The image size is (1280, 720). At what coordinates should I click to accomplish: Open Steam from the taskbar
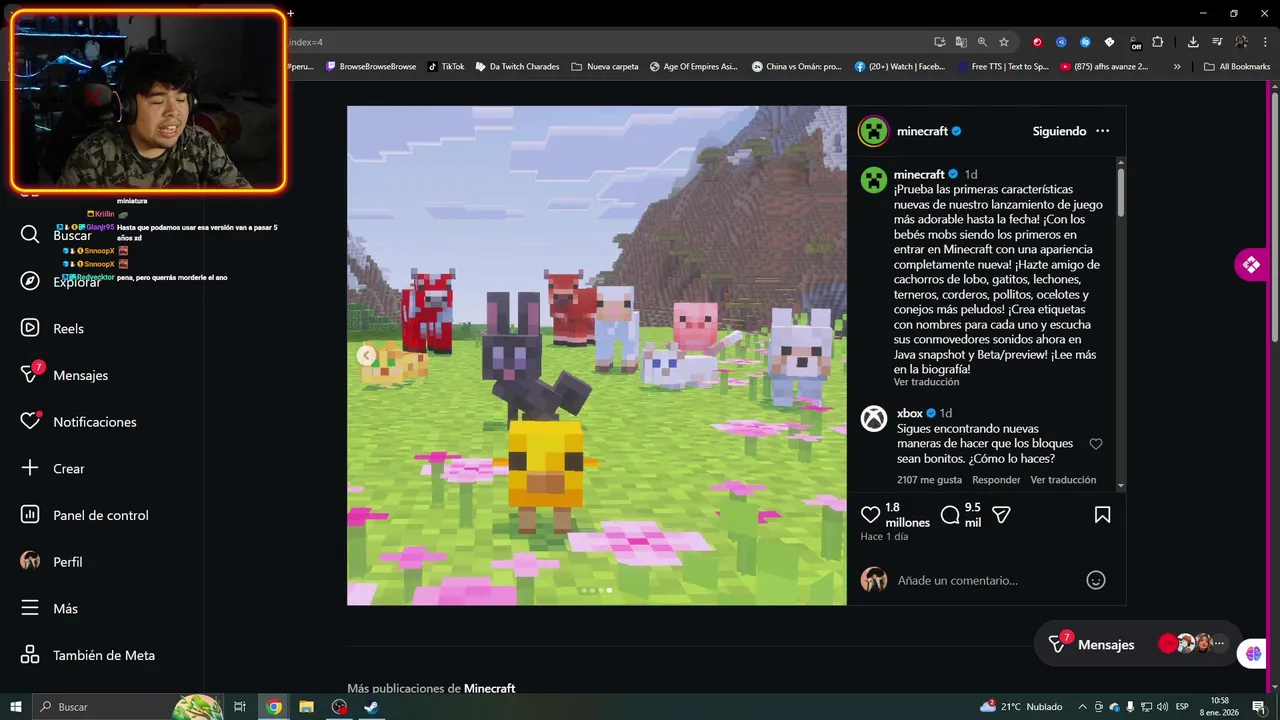click(371, 707)
